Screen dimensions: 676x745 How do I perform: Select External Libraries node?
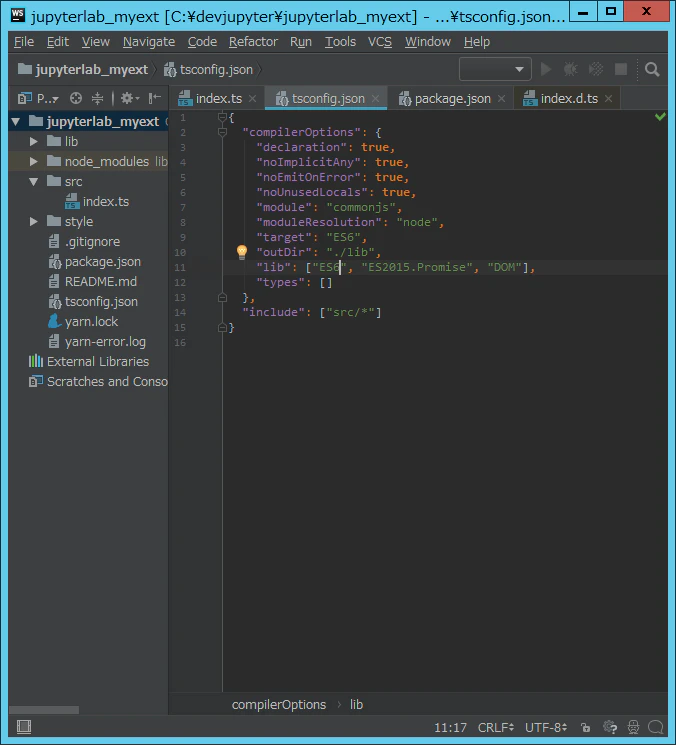coord(88,361)
